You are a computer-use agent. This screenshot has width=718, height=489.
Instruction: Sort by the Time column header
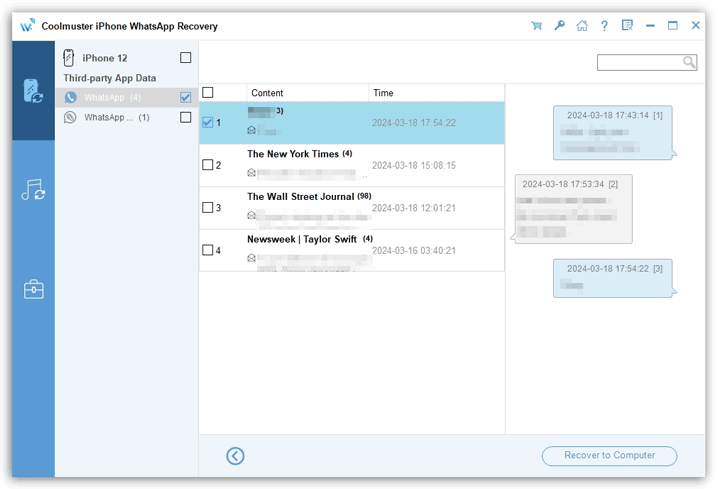pos(436,93)
